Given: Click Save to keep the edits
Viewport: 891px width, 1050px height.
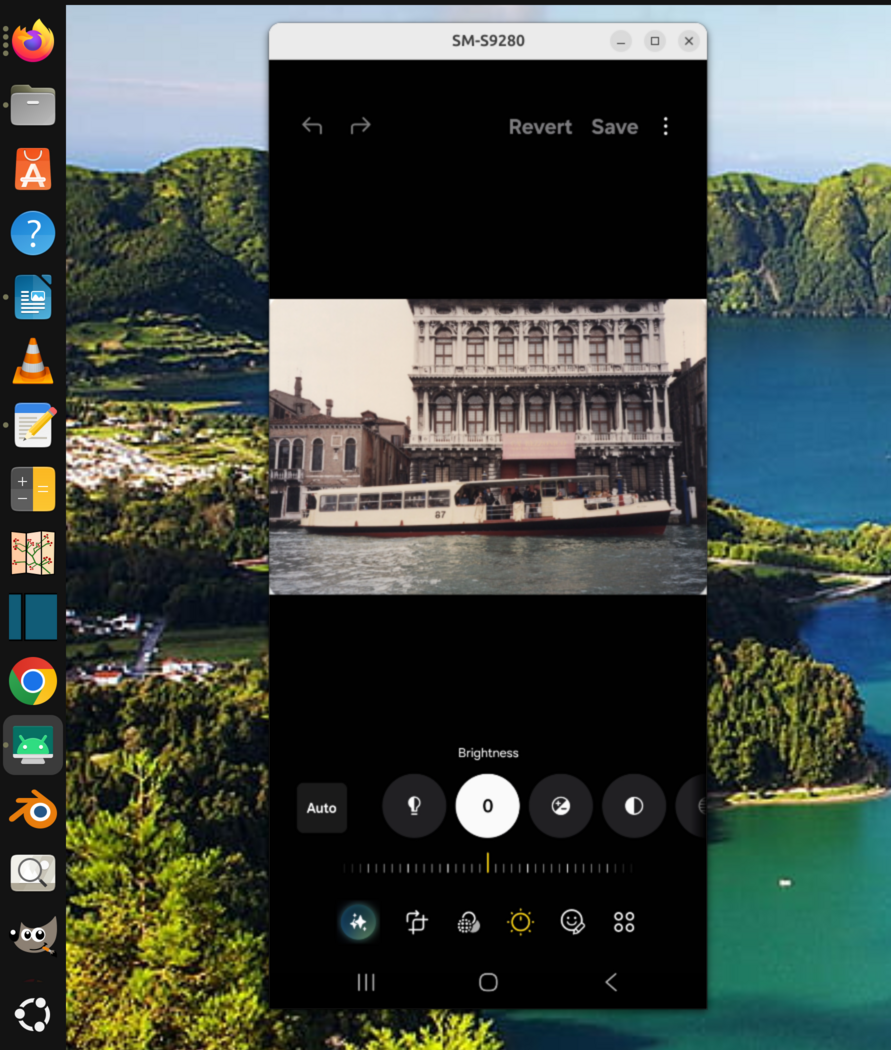Looking at the screenshot, I should (x=614, y=127).
